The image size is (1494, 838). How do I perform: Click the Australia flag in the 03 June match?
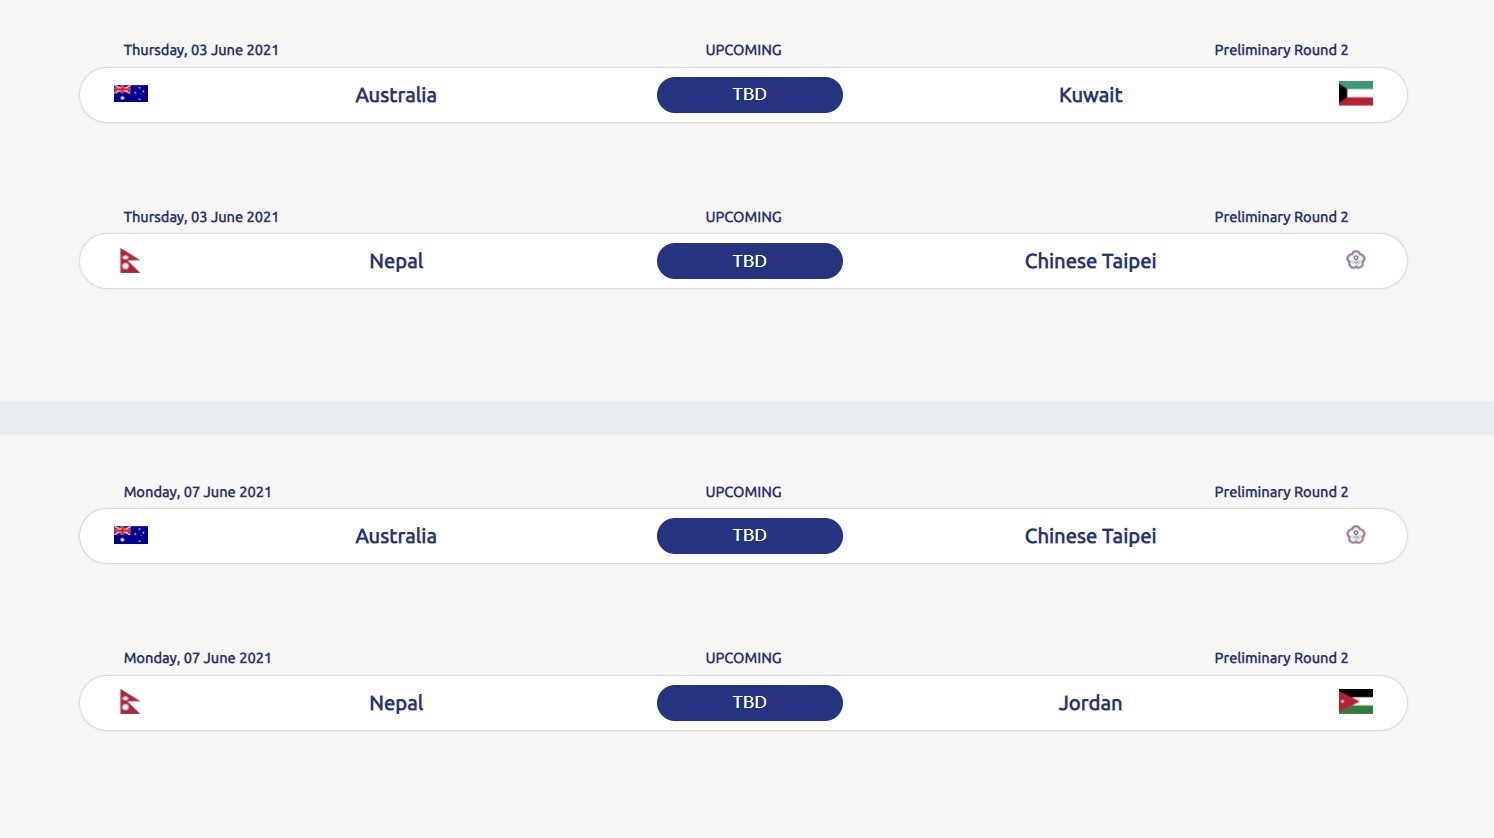[x=131, y=94]
